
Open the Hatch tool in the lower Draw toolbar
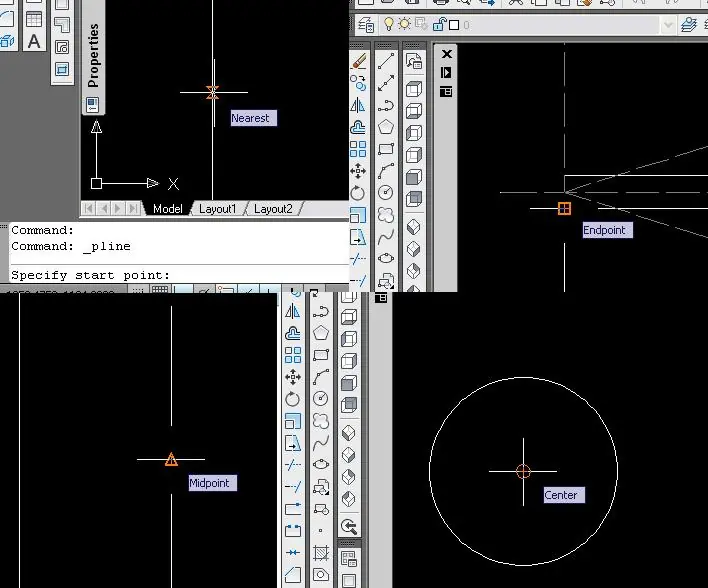coord(321,553)
